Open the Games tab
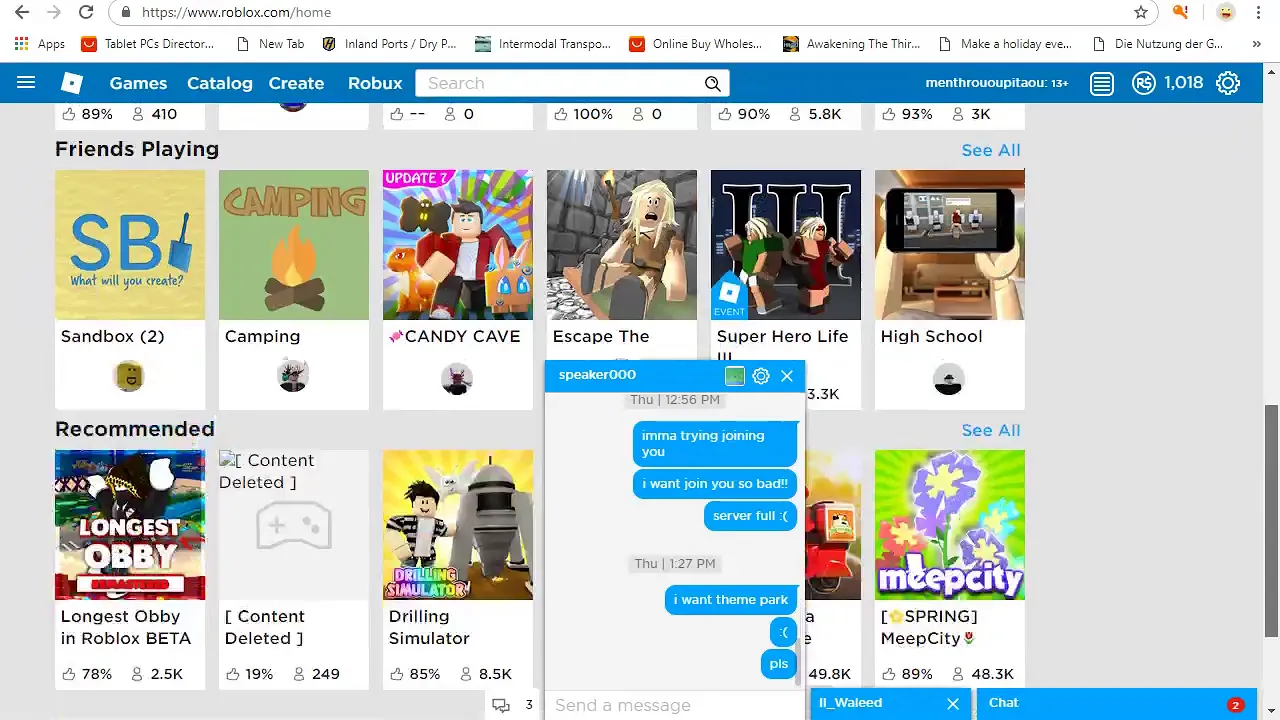 pos(138,83)
